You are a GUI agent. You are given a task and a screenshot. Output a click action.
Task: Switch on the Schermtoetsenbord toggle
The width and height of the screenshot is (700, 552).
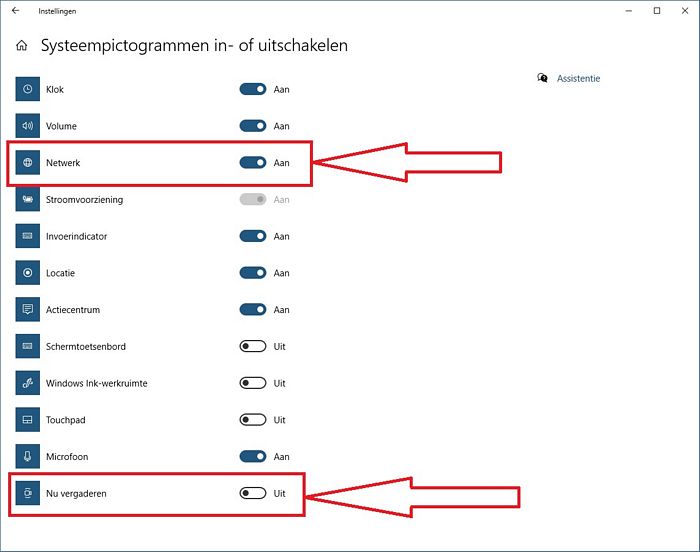click(253, 346)
